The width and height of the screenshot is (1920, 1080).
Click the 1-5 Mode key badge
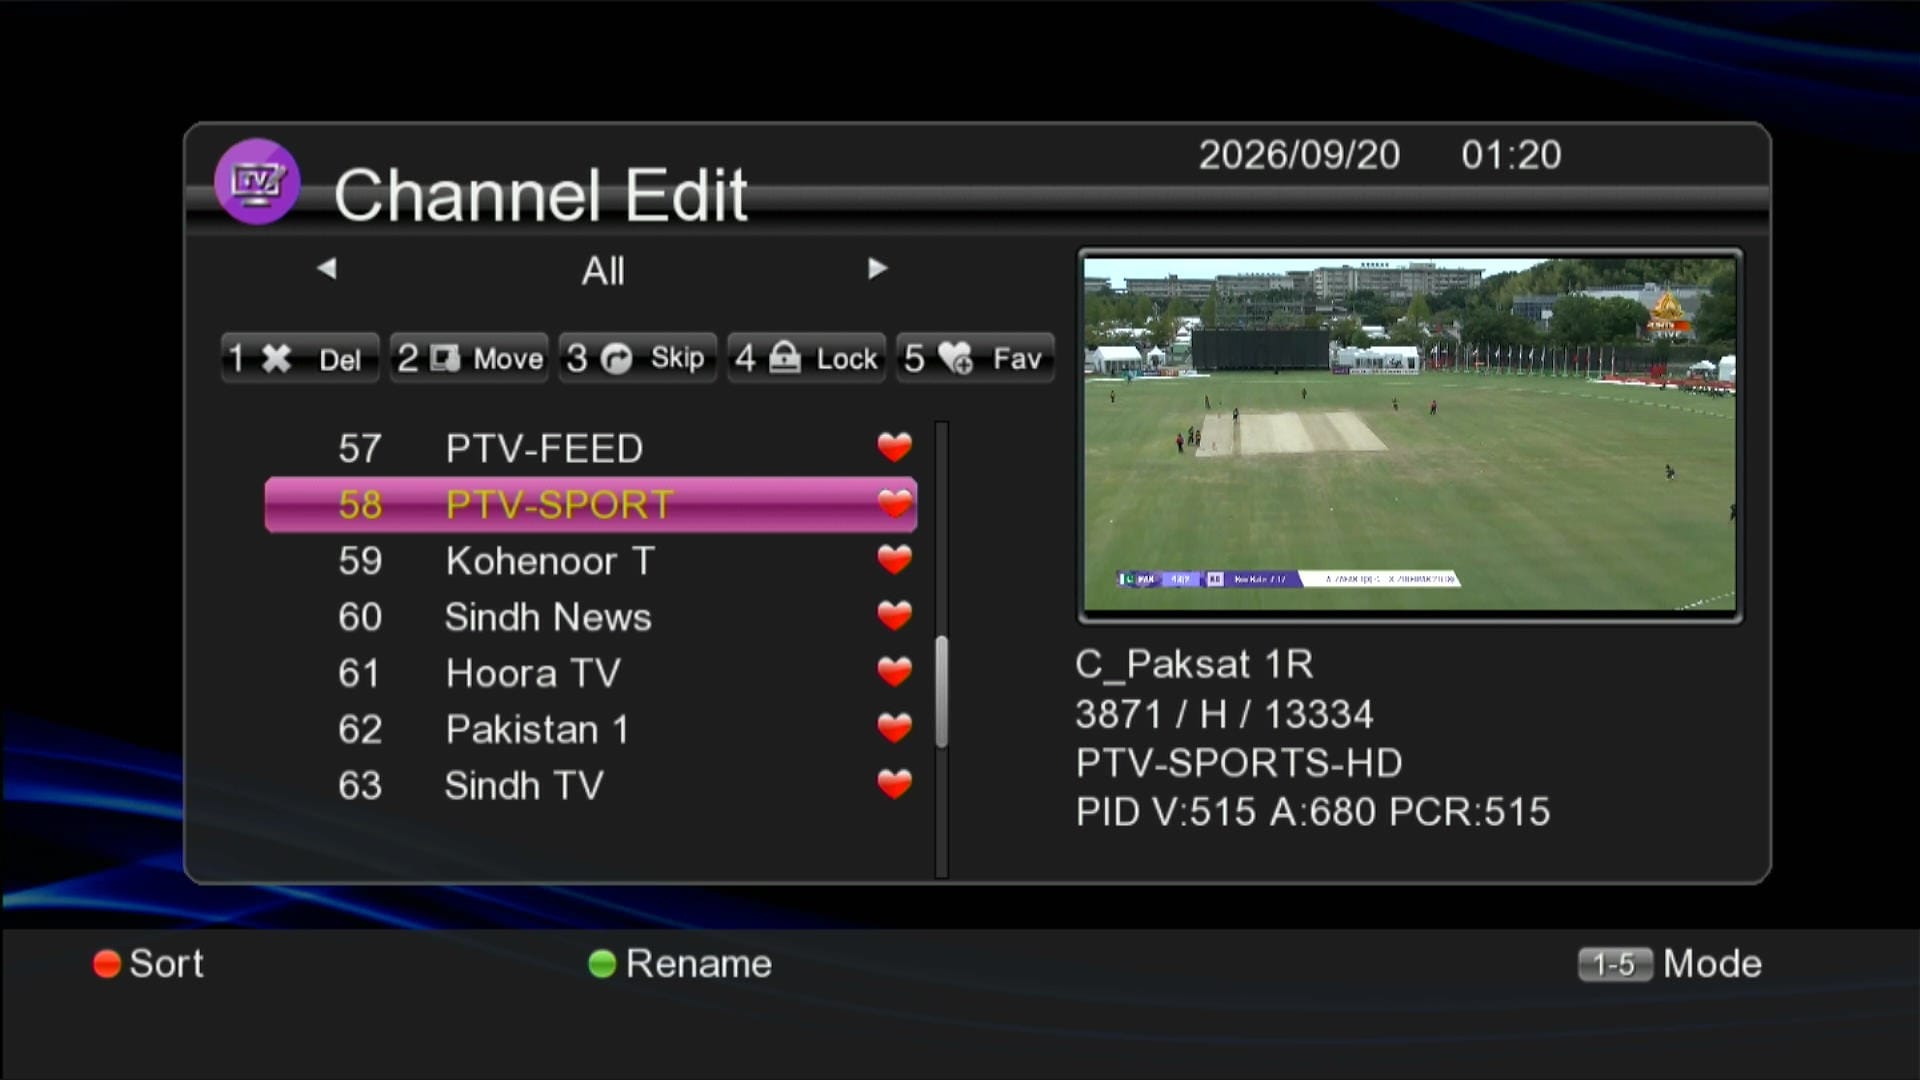[1615, 964]
